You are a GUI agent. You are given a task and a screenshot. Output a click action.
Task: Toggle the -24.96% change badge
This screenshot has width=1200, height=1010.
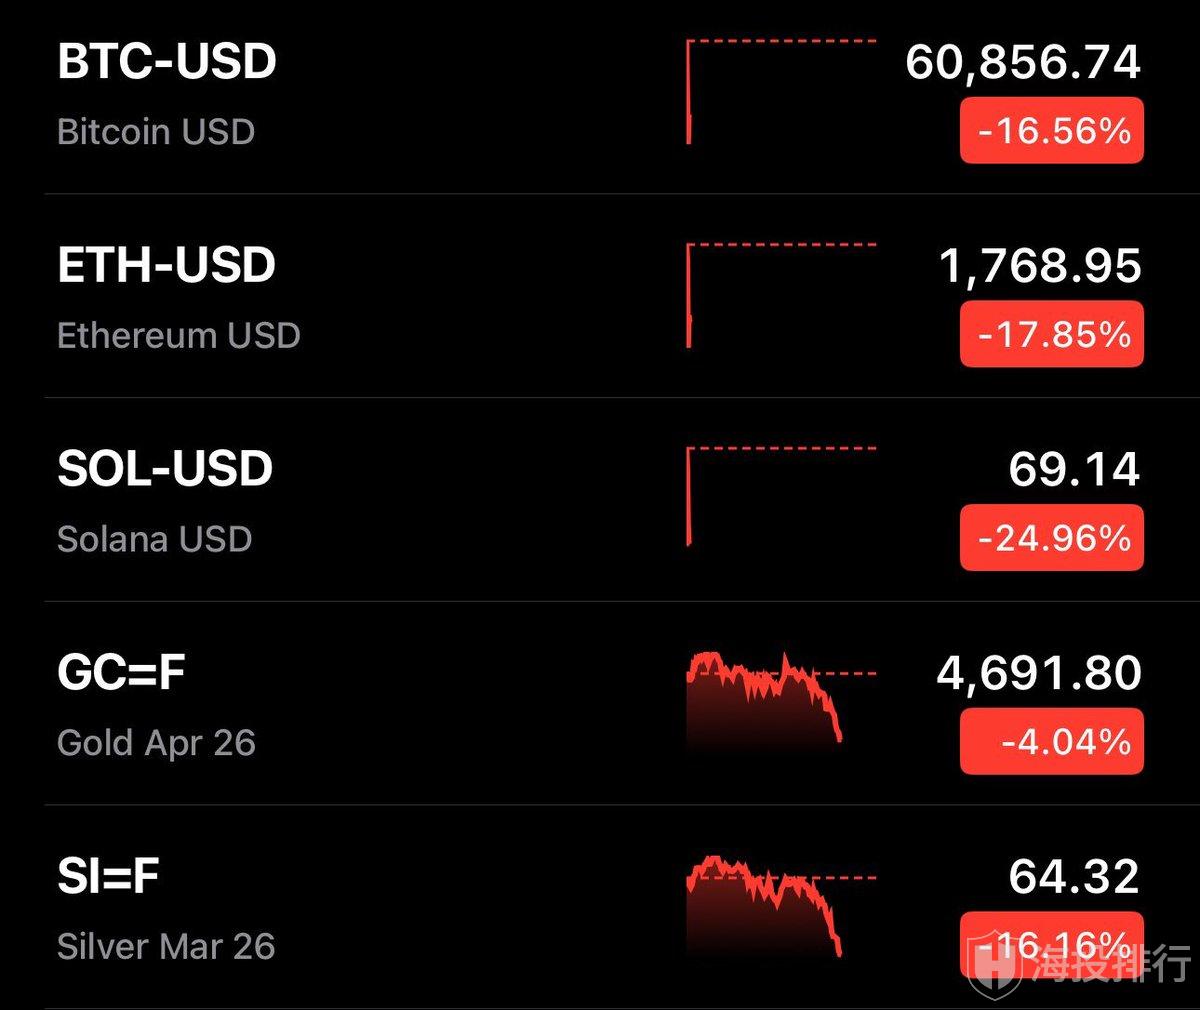coord(1051,539)
